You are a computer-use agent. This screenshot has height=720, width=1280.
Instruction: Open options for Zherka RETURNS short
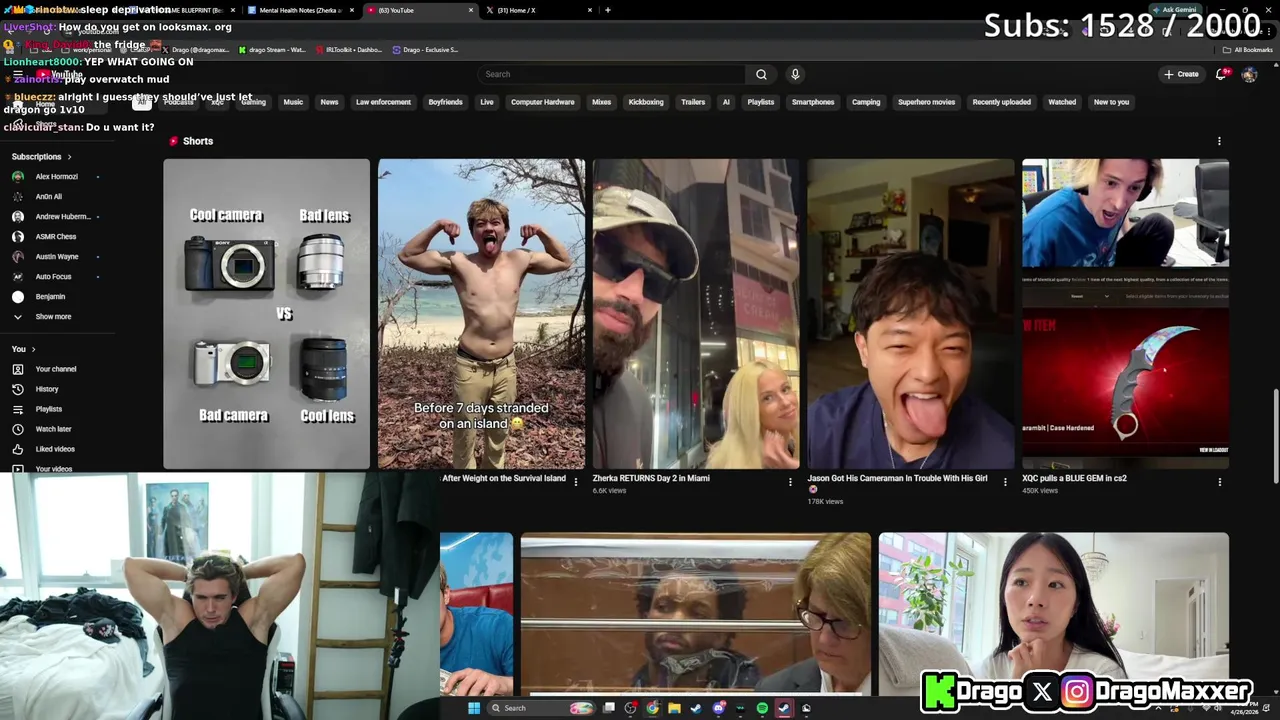(x=790, y=482)
